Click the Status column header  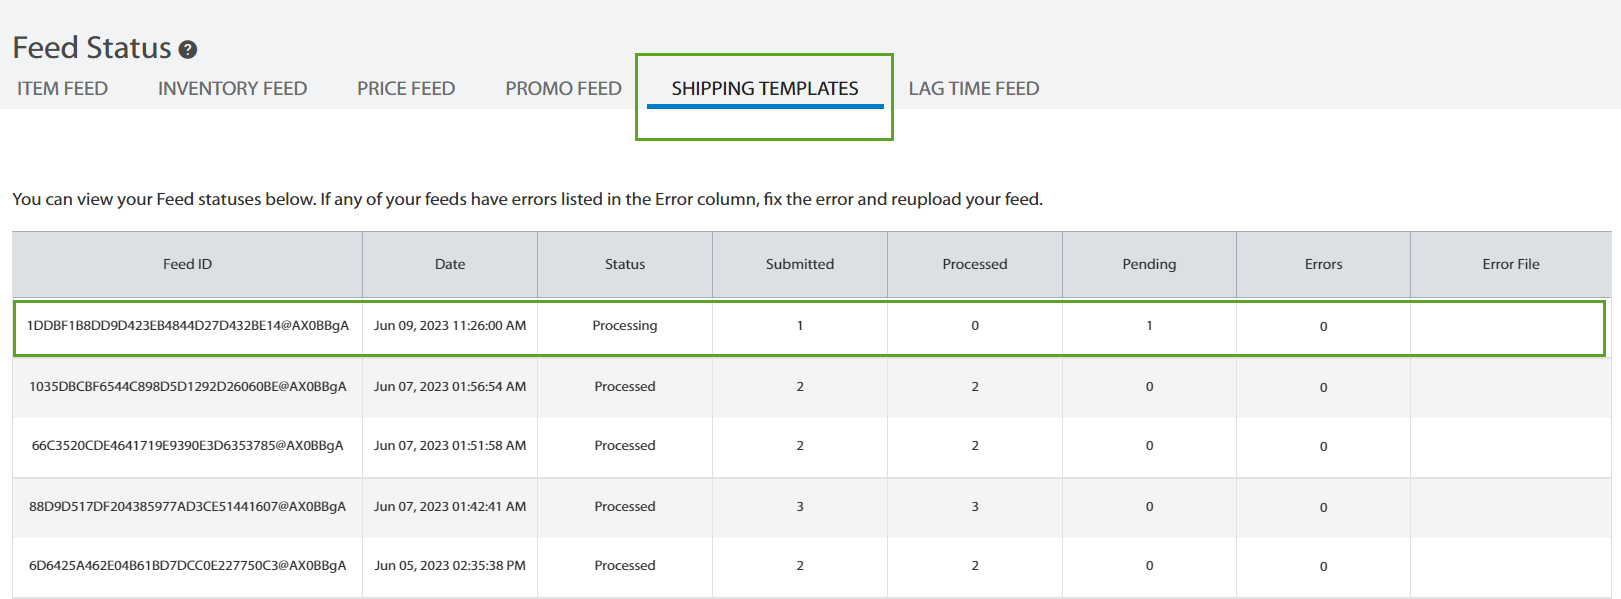[x=625, y=264]
